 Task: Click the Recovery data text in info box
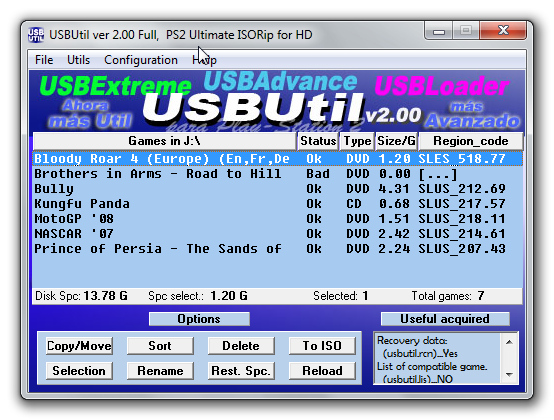(412, 341)
